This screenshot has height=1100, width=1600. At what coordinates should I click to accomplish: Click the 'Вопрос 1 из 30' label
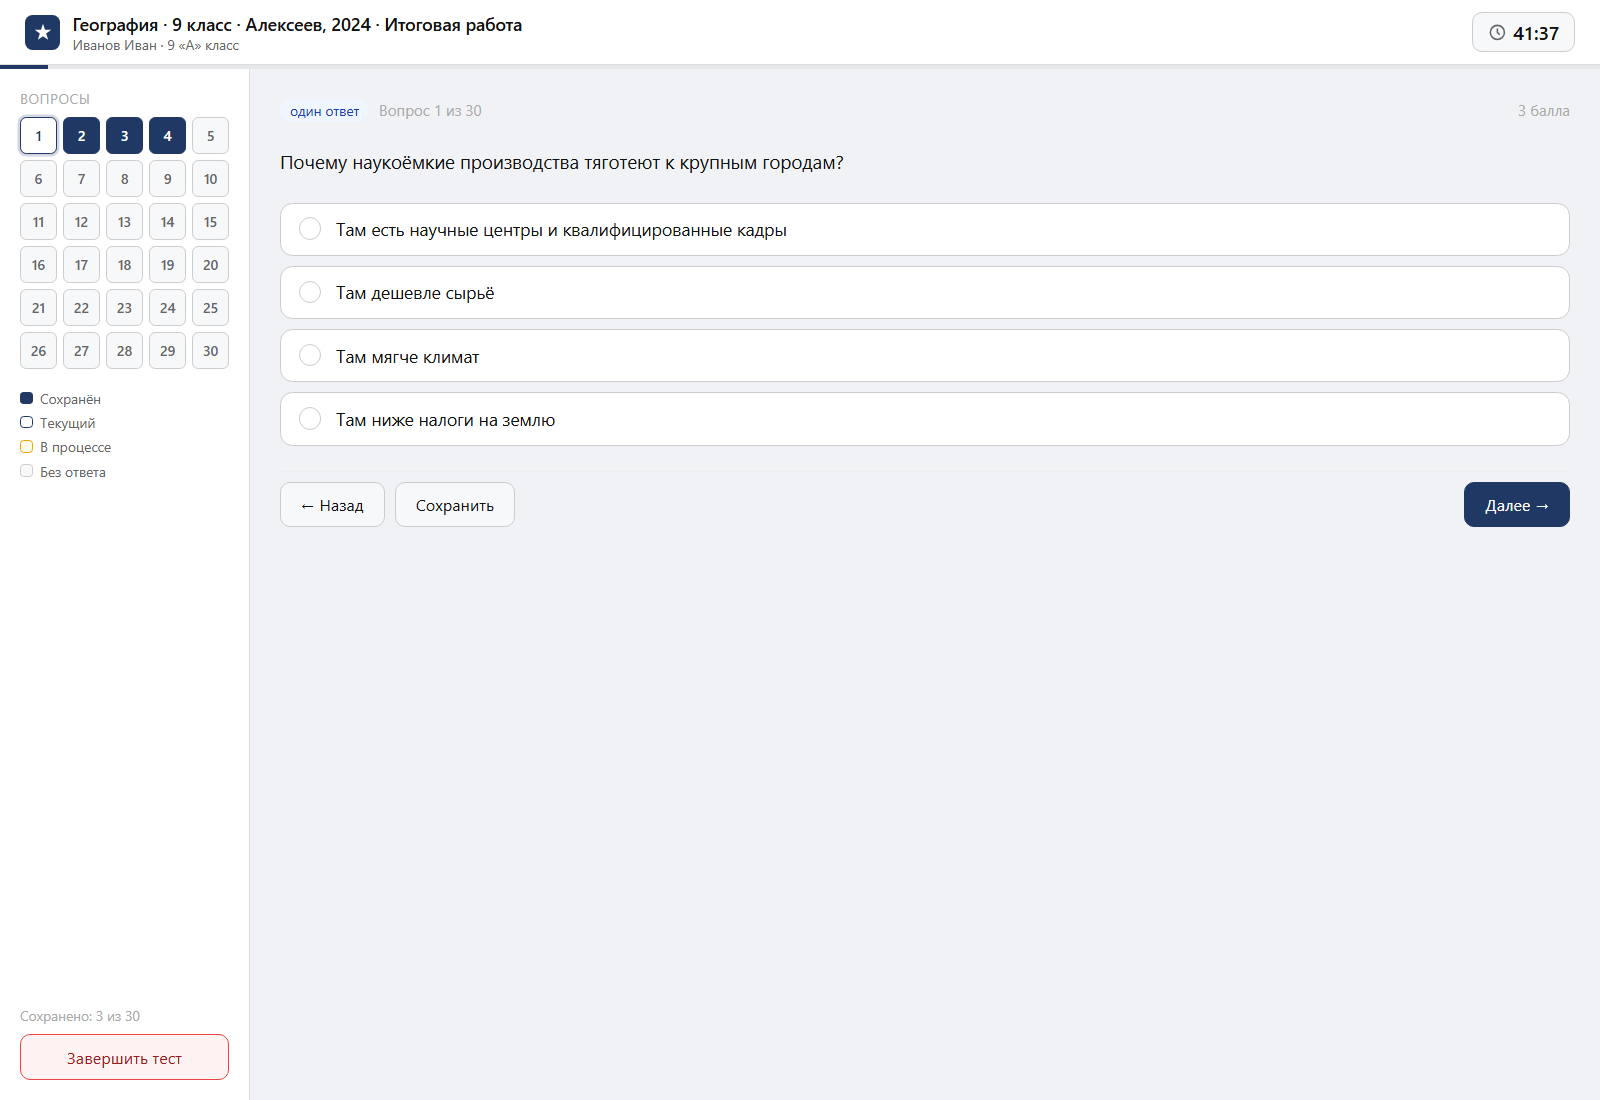click(x=430, y=111)
